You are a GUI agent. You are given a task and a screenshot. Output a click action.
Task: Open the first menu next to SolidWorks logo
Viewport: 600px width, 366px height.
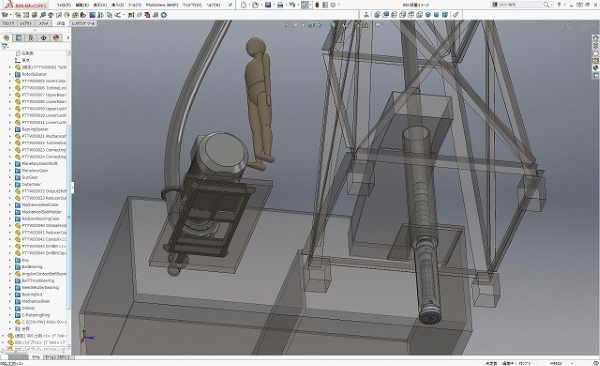click(64, 5)
